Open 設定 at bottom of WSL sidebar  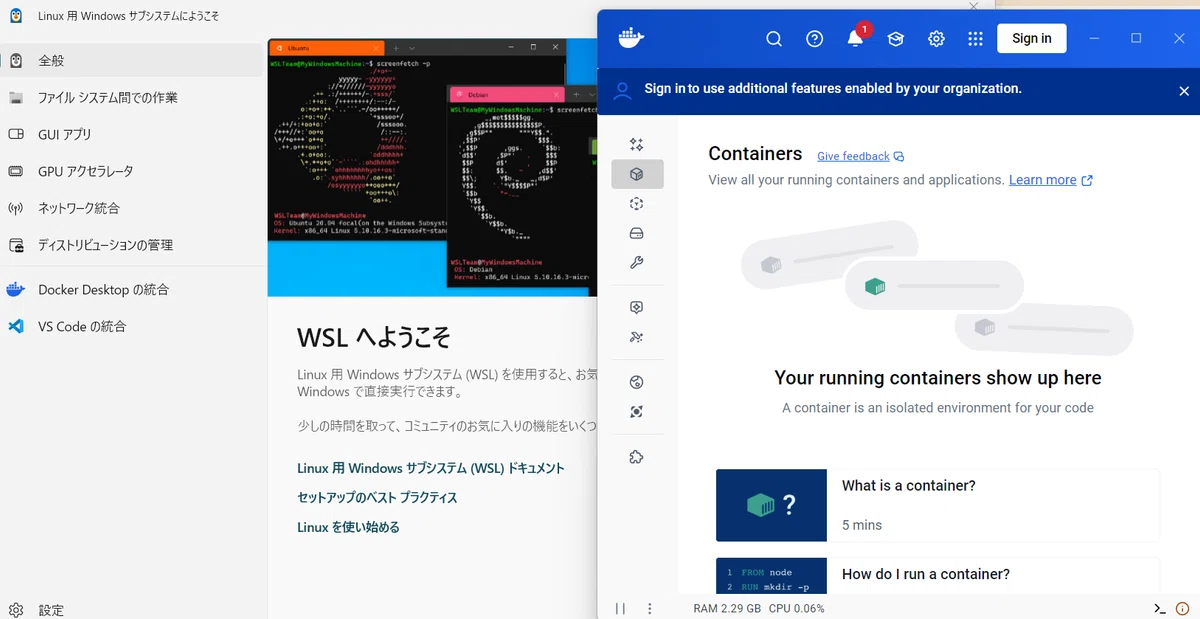(133, 609)
